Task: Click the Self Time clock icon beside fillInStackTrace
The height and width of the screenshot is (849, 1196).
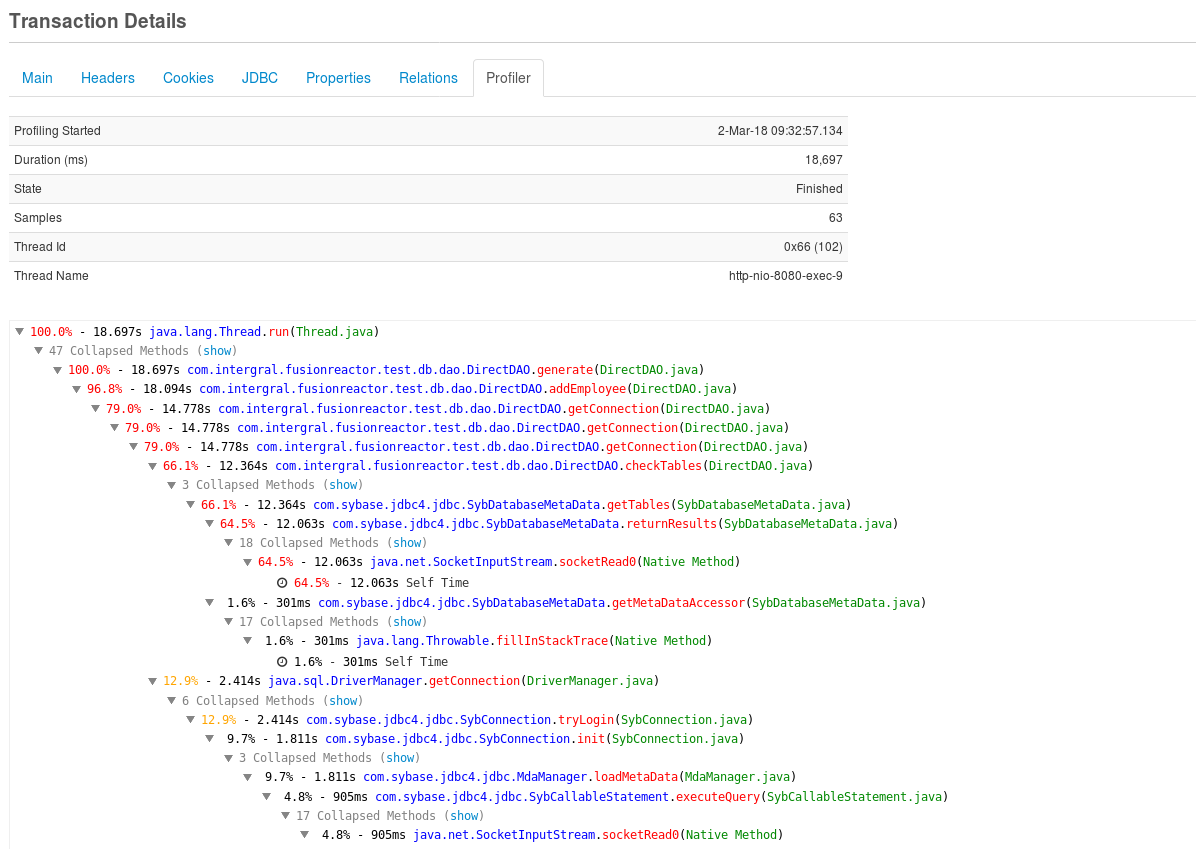Action: pos(280,661)
